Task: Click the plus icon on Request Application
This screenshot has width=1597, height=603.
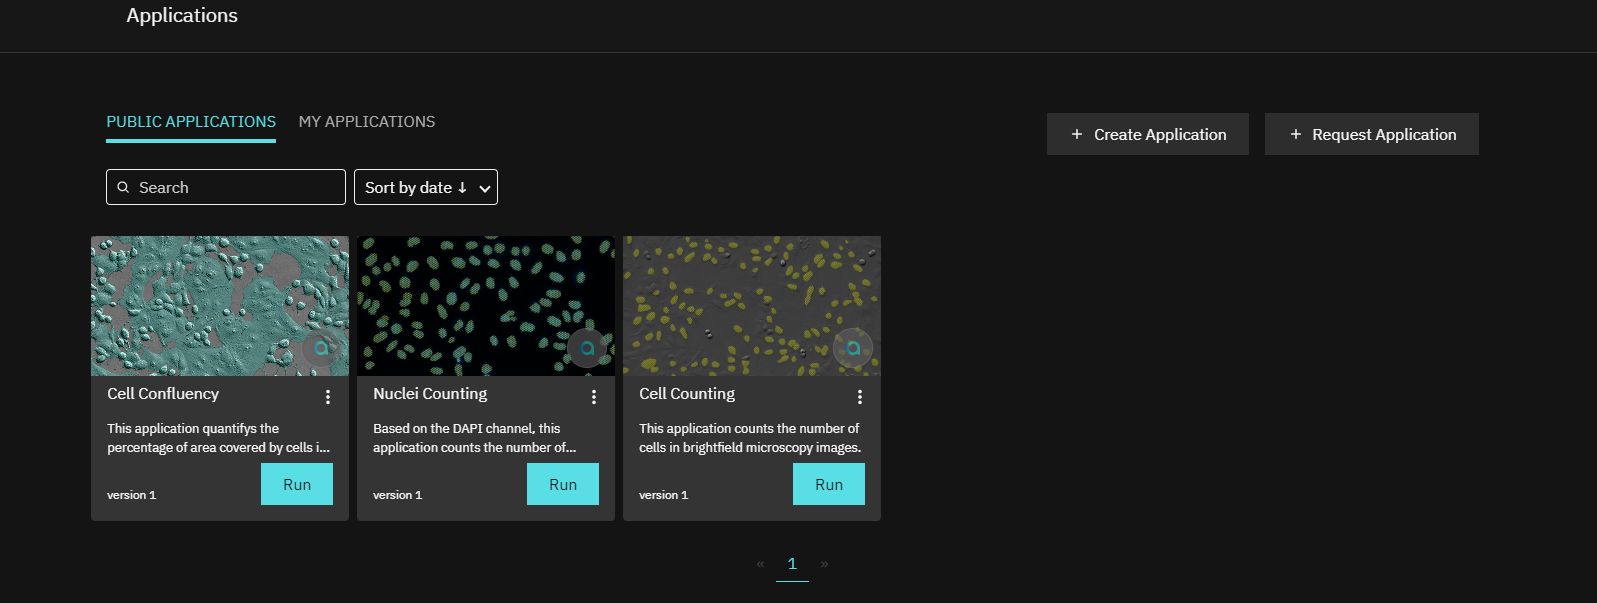Action: point(1296,134)
